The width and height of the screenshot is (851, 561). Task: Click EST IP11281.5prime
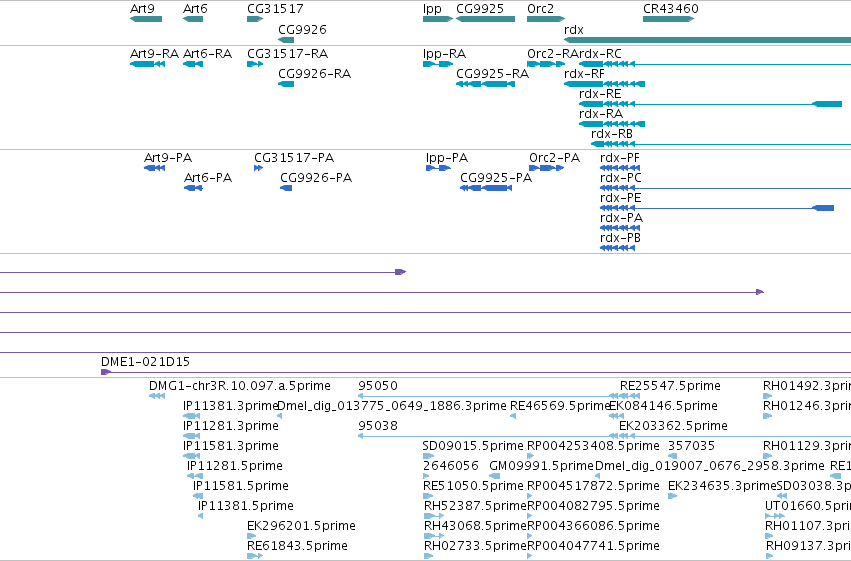click(x=195, y=476)
